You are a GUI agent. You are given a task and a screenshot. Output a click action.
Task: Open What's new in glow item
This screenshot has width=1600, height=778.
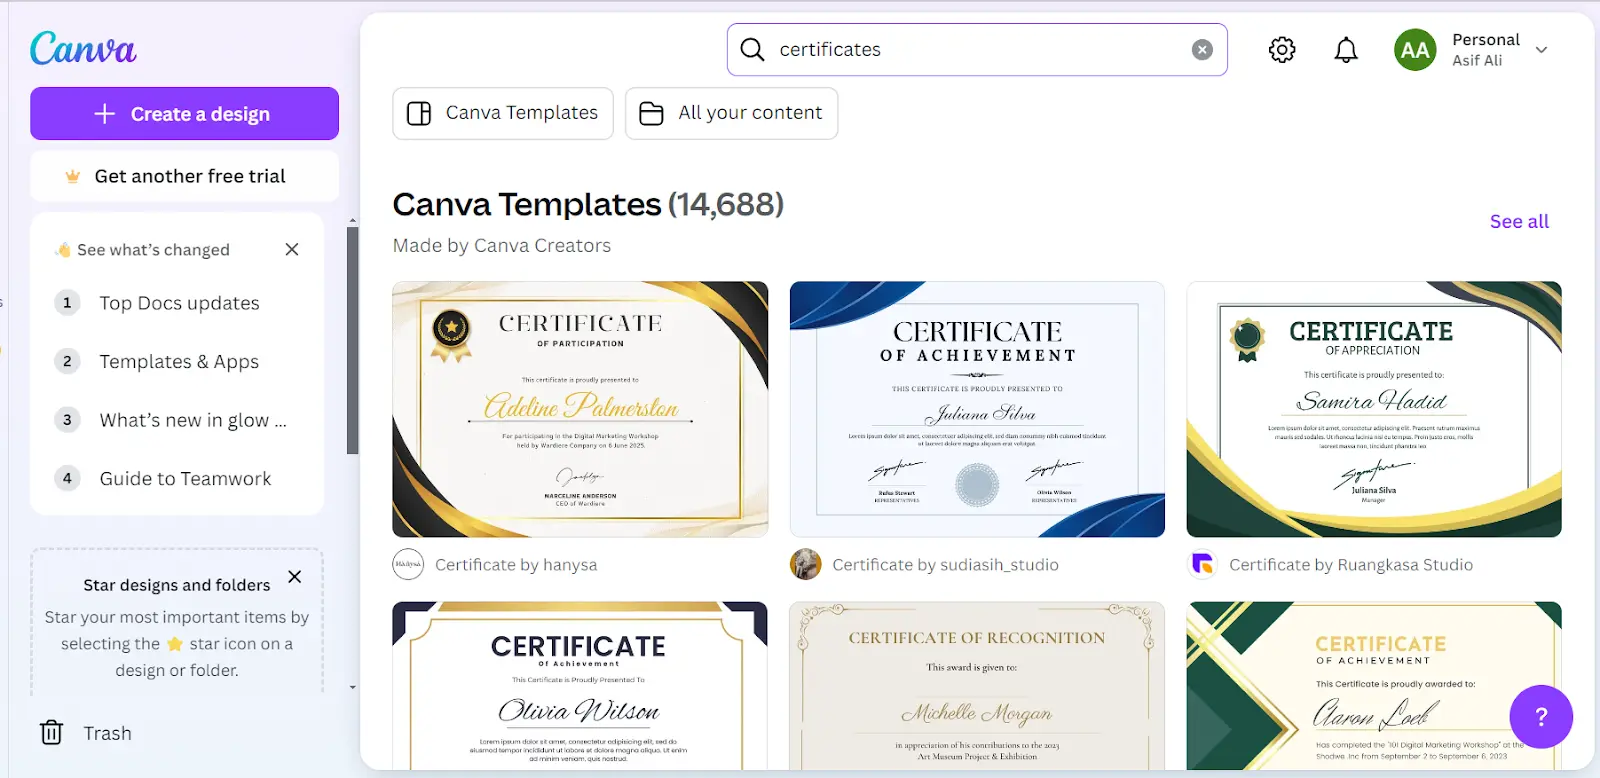pos(193,420)
